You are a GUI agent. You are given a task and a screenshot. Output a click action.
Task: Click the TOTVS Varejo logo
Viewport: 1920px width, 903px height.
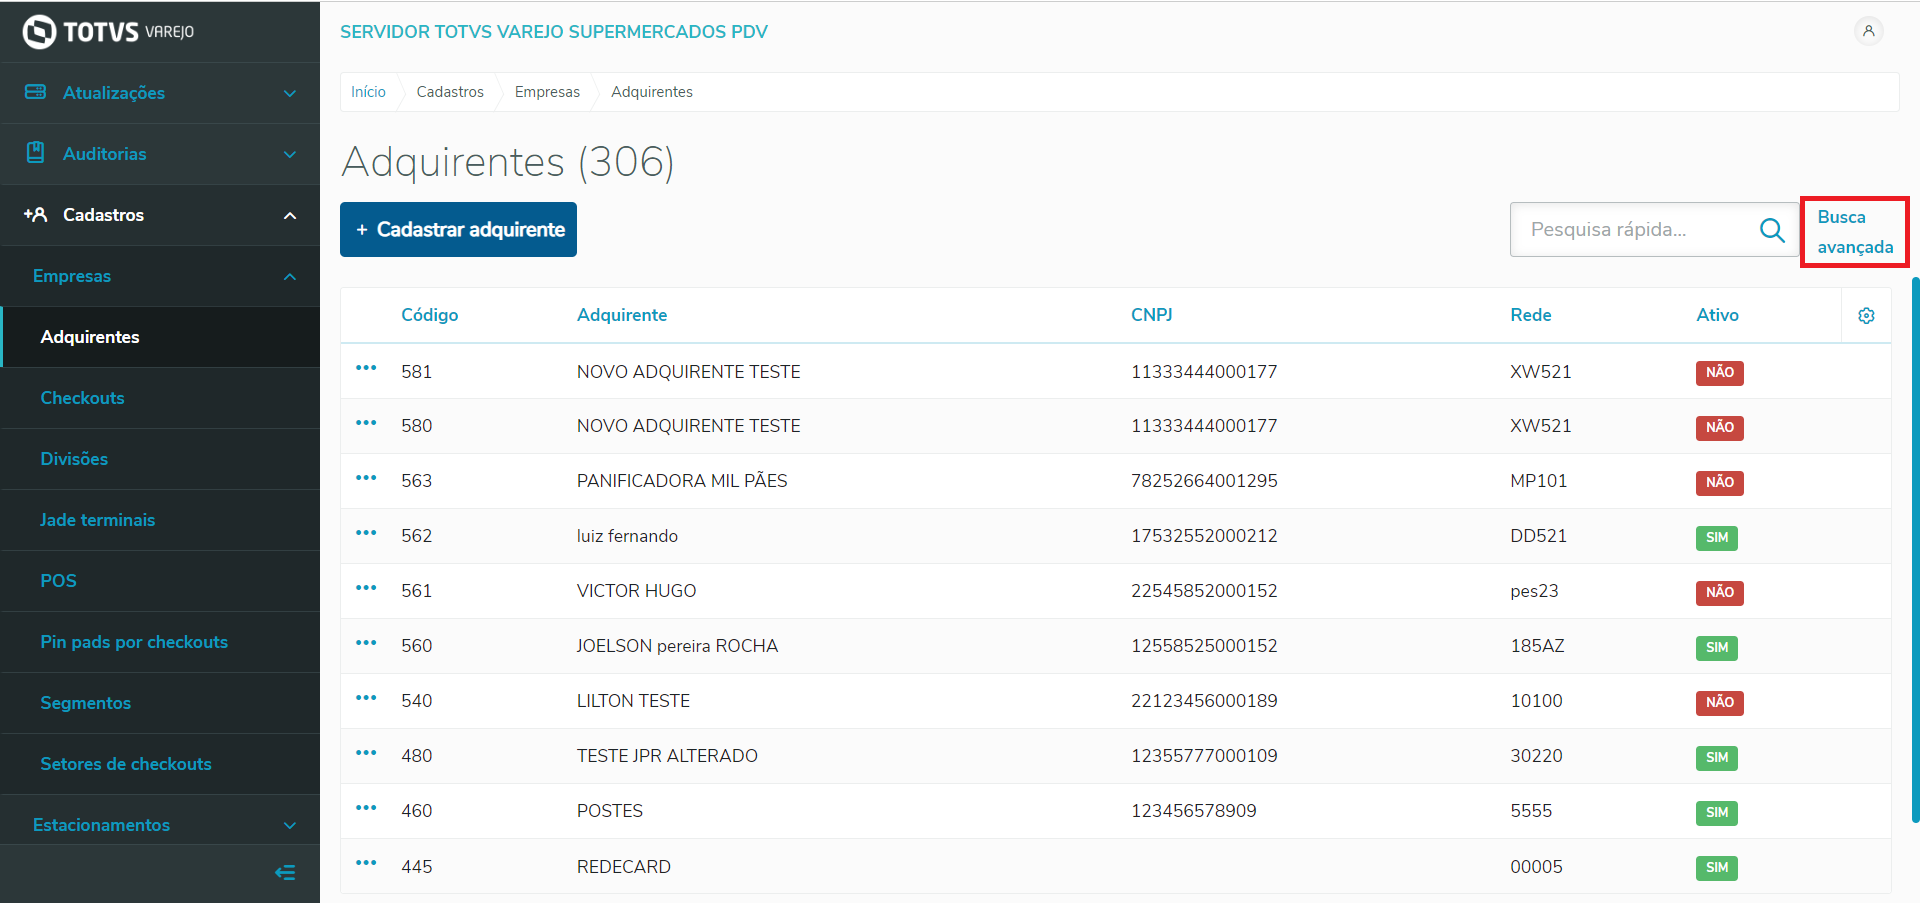108,32
